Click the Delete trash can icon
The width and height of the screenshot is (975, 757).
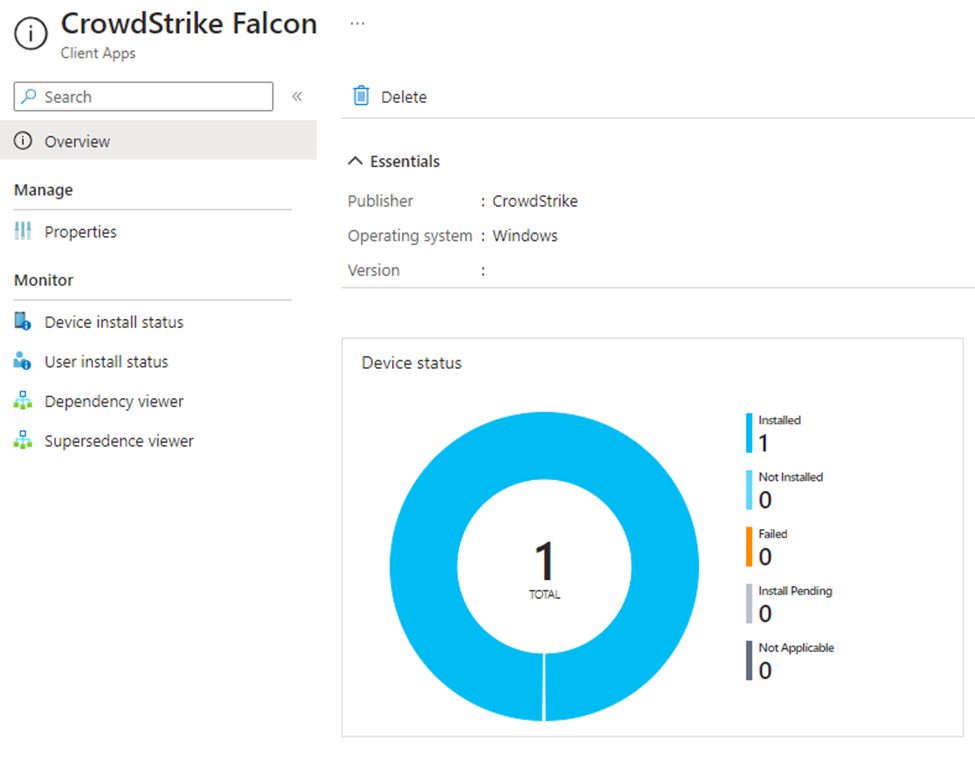(361, 96)
